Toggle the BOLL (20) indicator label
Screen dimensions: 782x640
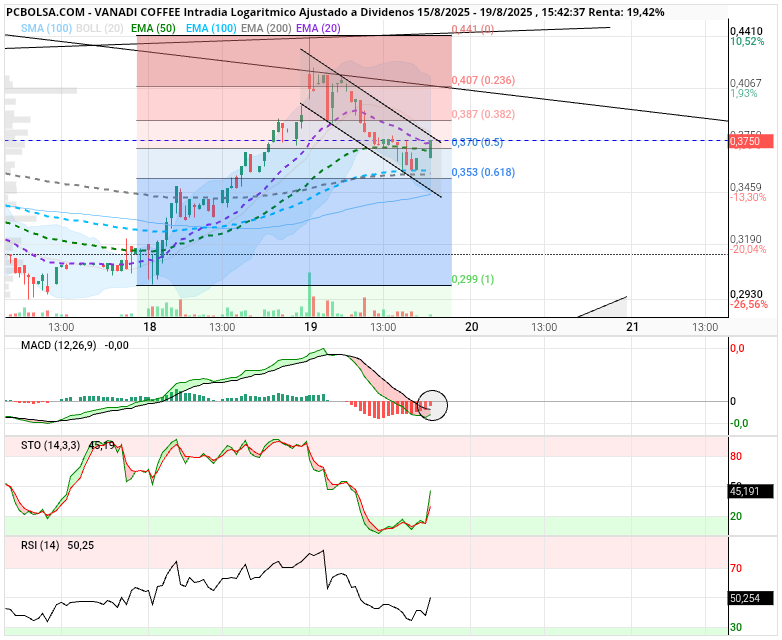pos(100,28)
